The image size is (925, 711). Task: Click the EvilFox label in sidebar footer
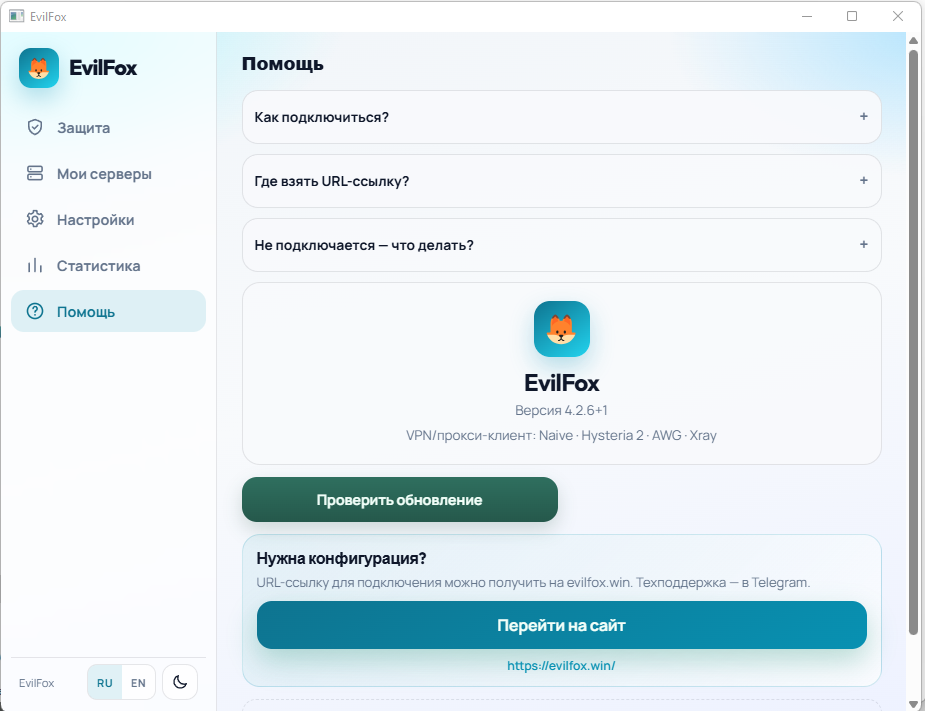(x=37, y=683)
